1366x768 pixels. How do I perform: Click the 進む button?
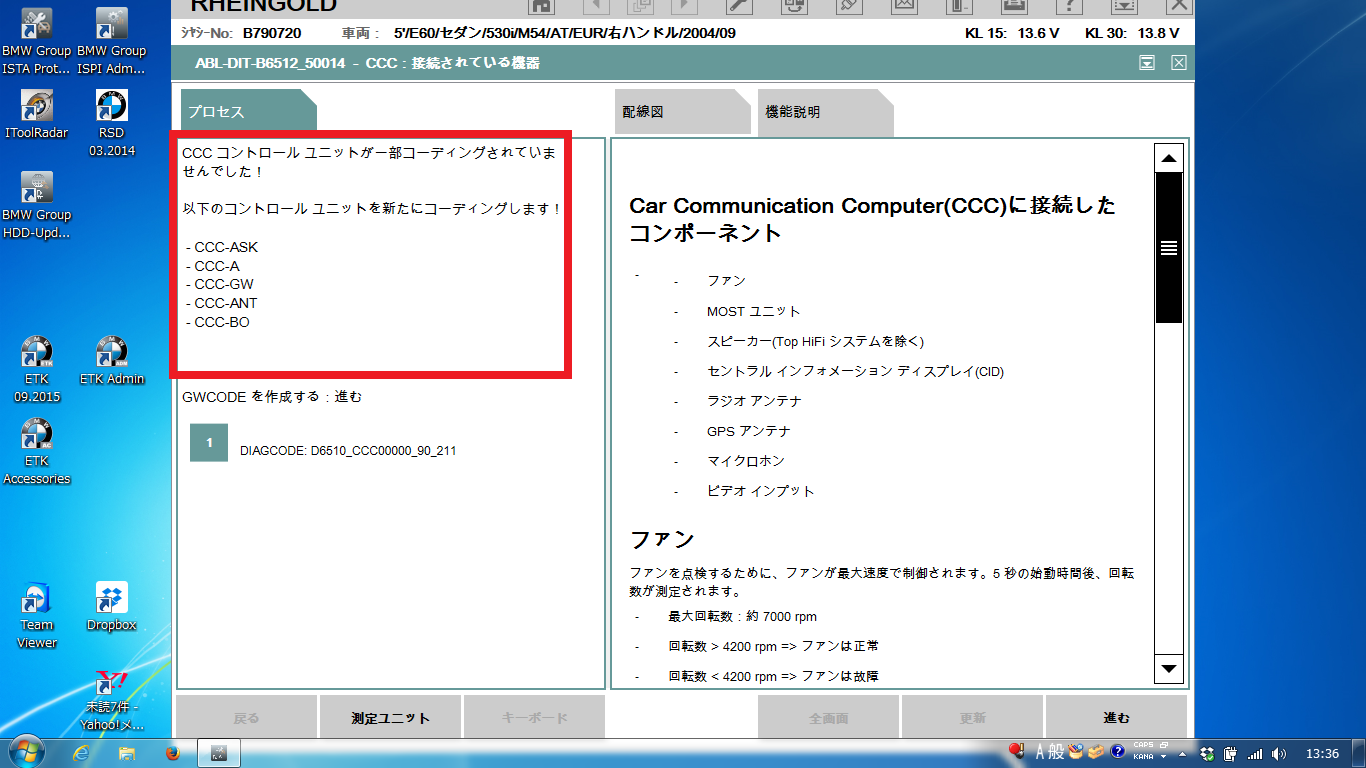(x=1116, y=717)
